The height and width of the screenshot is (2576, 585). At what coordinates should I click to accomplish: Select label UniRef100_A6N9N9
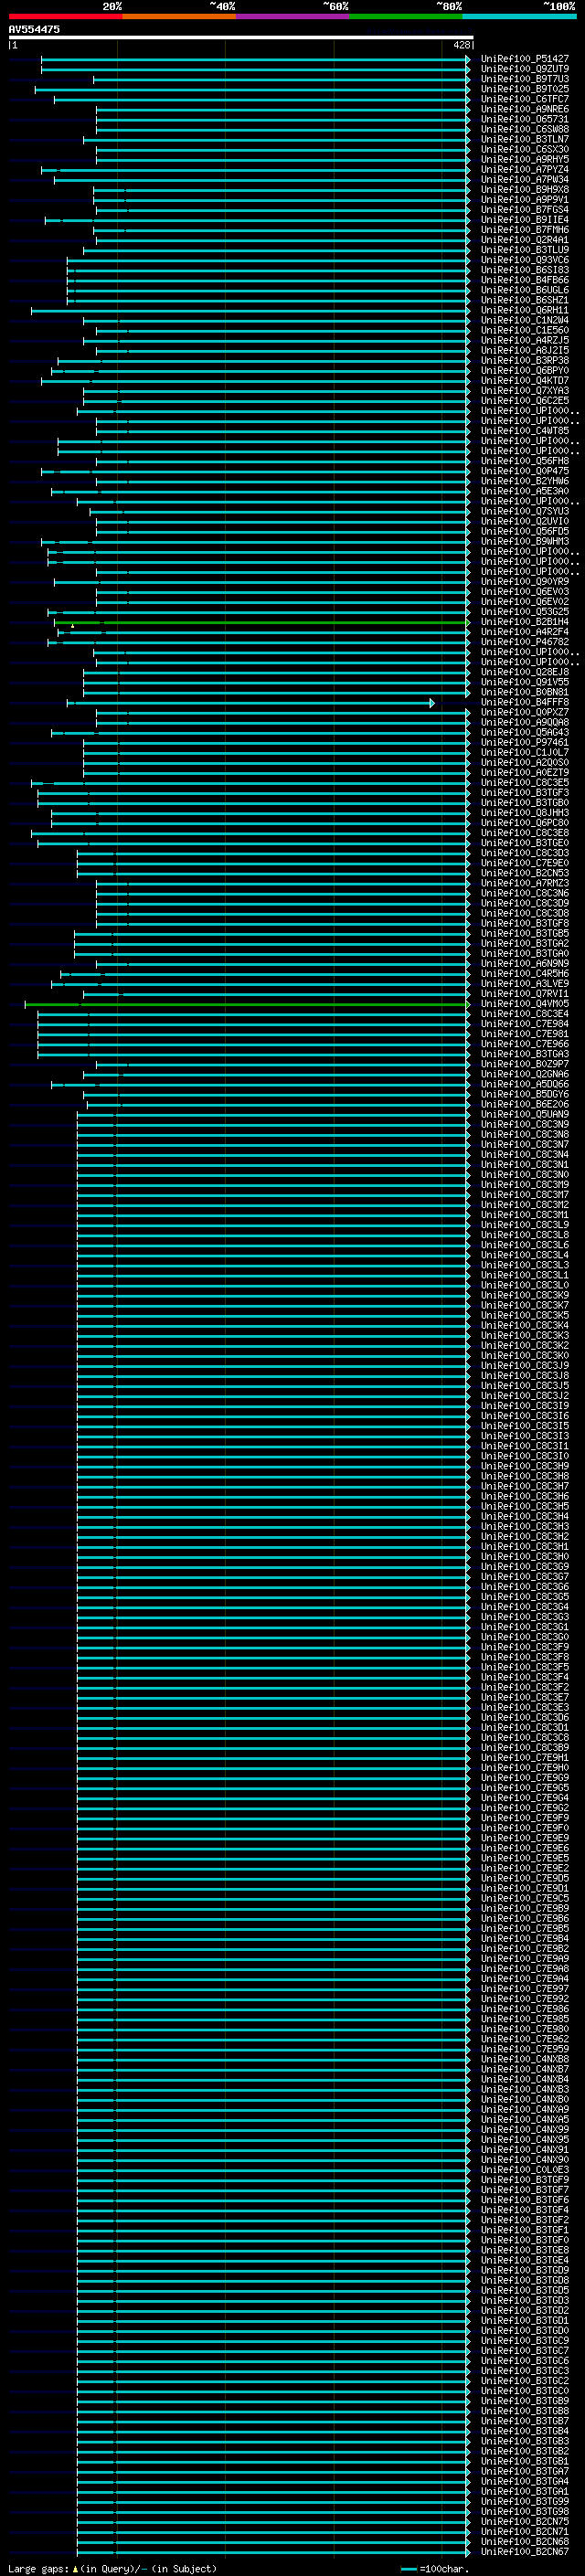point(524,964)
